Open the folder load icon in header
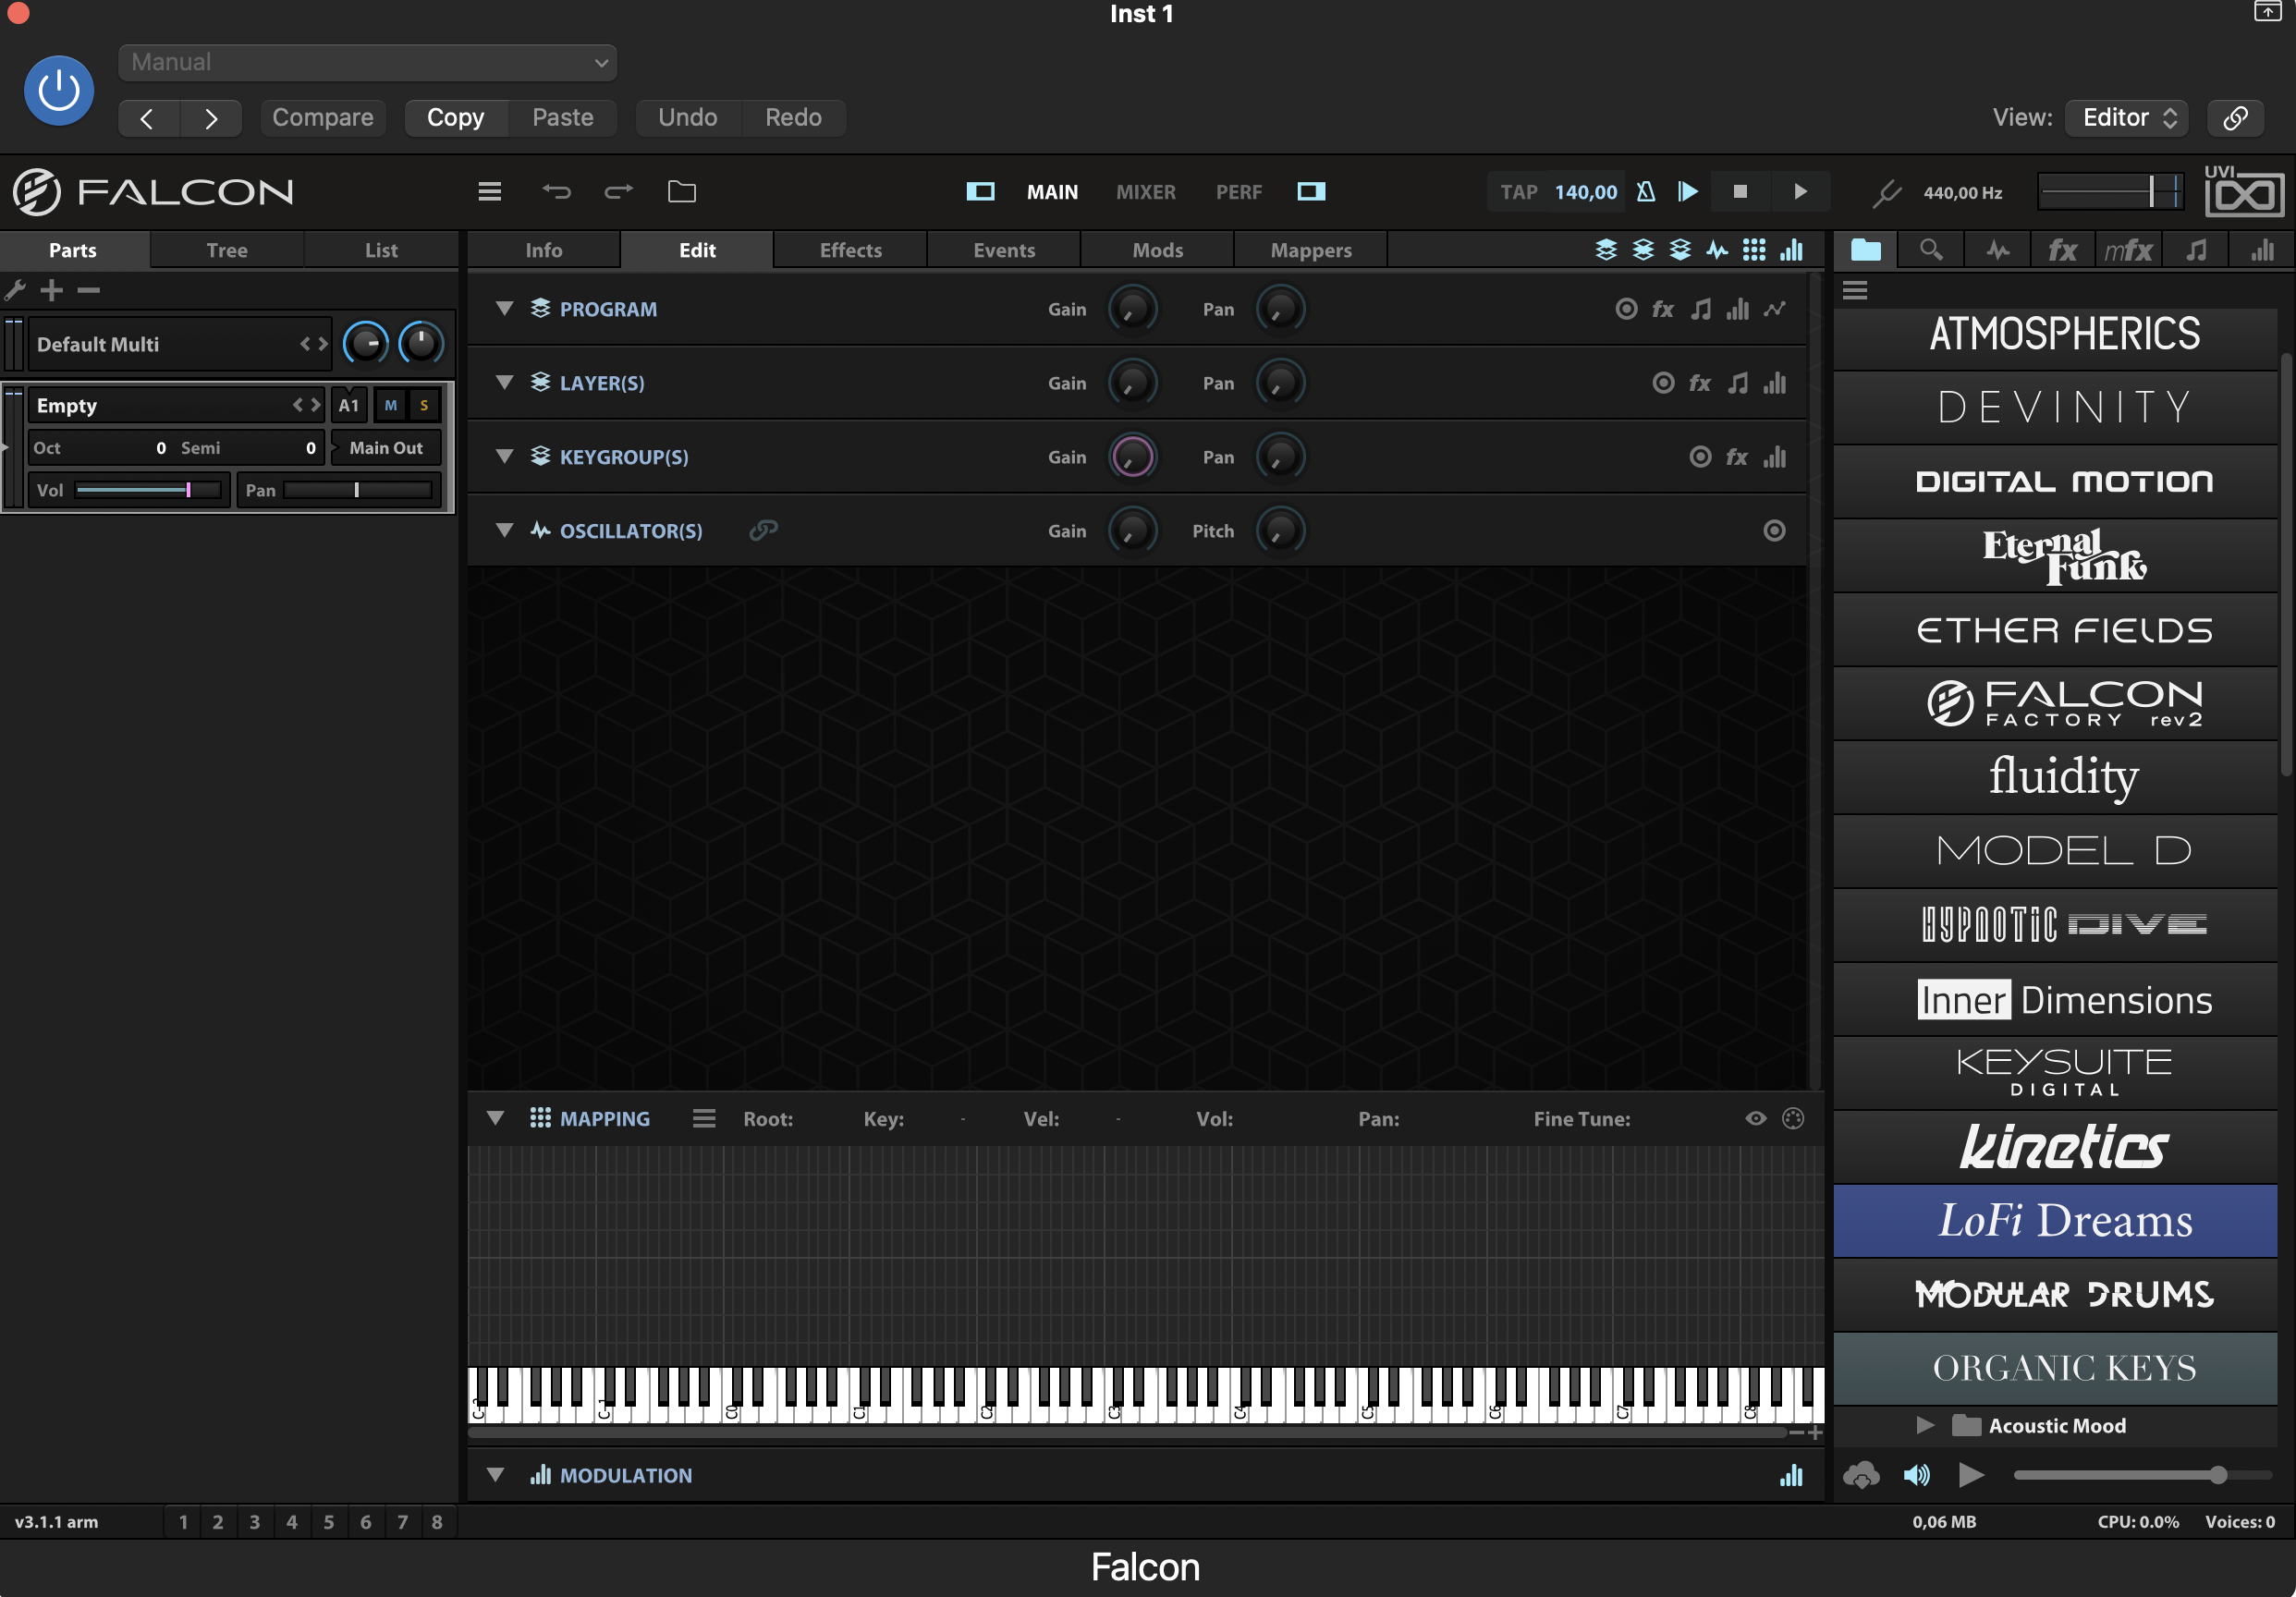 682,191
